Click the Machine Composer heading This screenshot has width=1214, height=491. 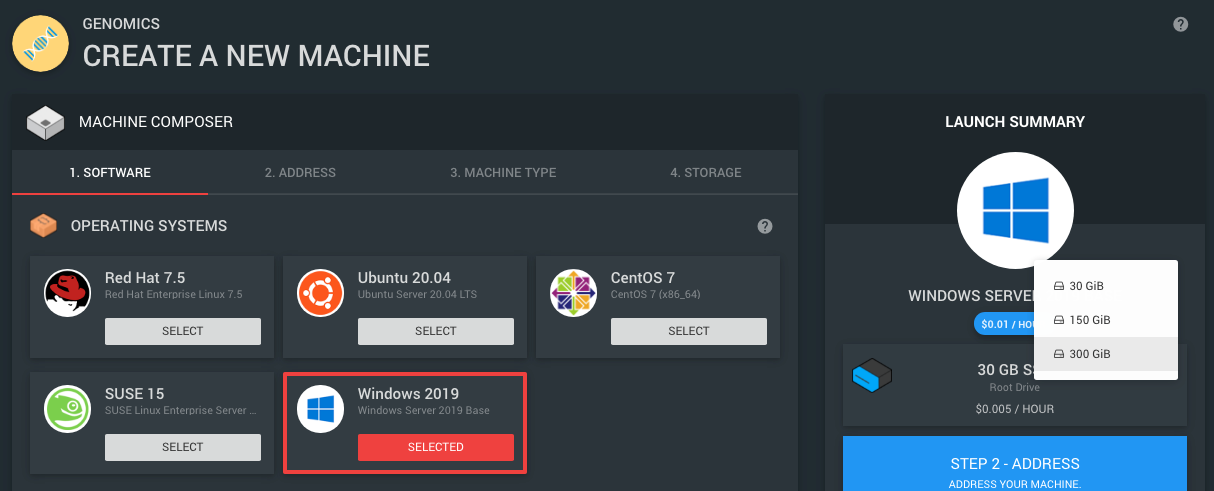[156, 122]
